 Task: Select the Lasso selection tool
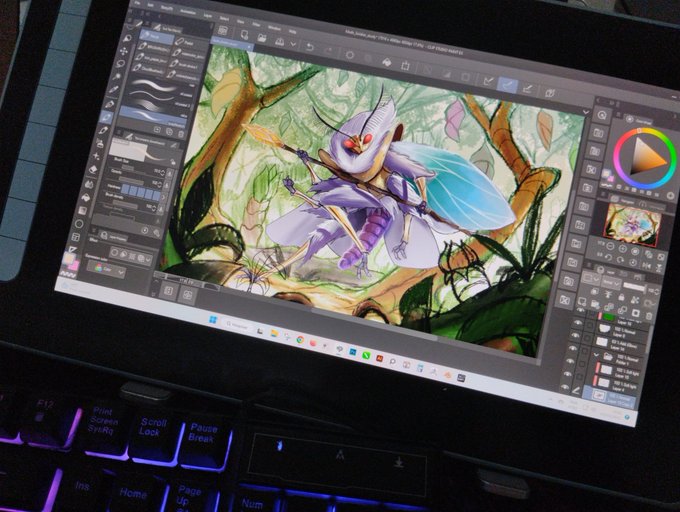121,64
